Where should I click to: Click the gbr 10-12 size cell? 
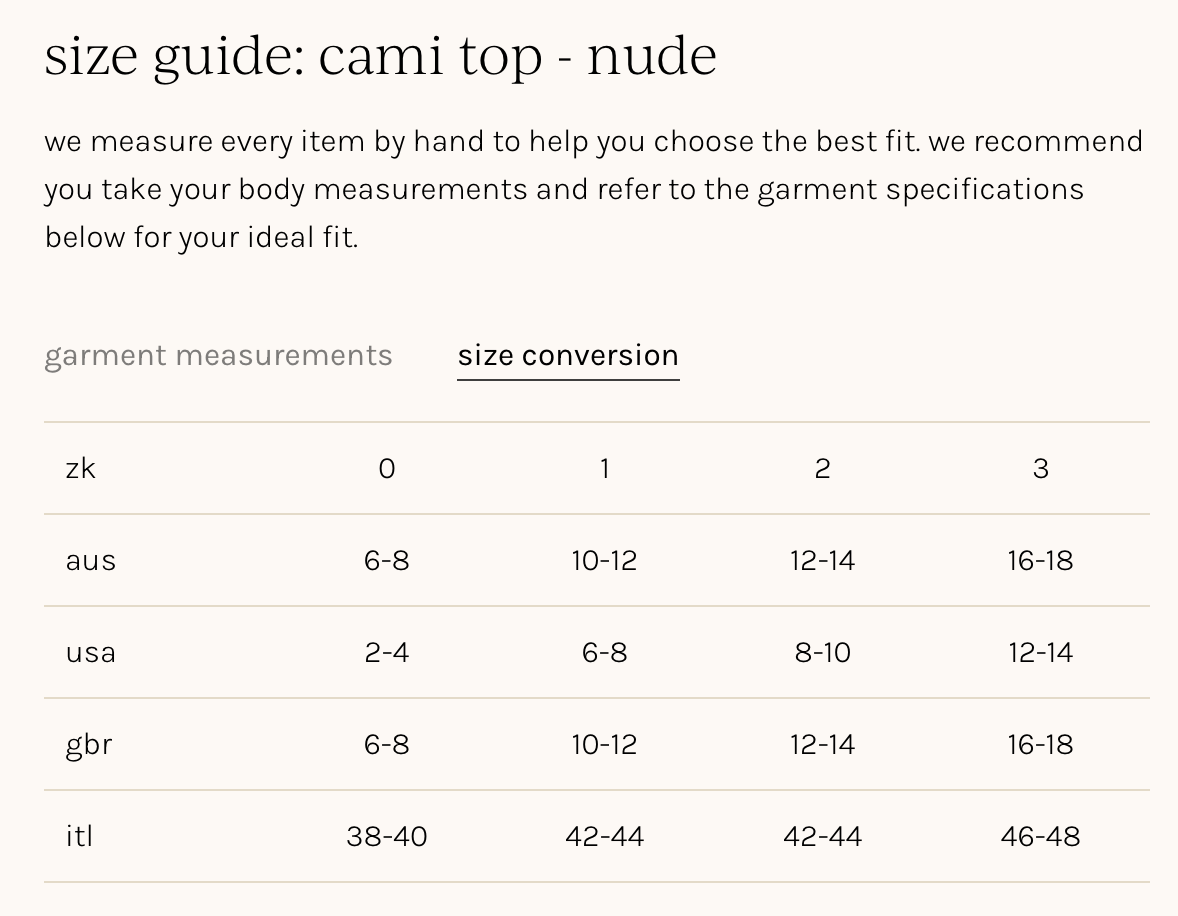coord(605,744)
